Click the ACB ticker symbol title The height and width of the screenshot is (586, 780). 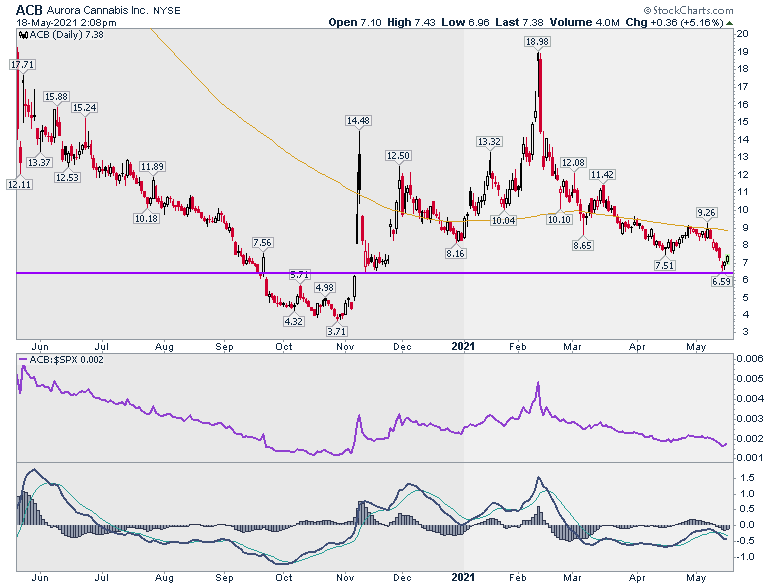[x=30, y=10]
